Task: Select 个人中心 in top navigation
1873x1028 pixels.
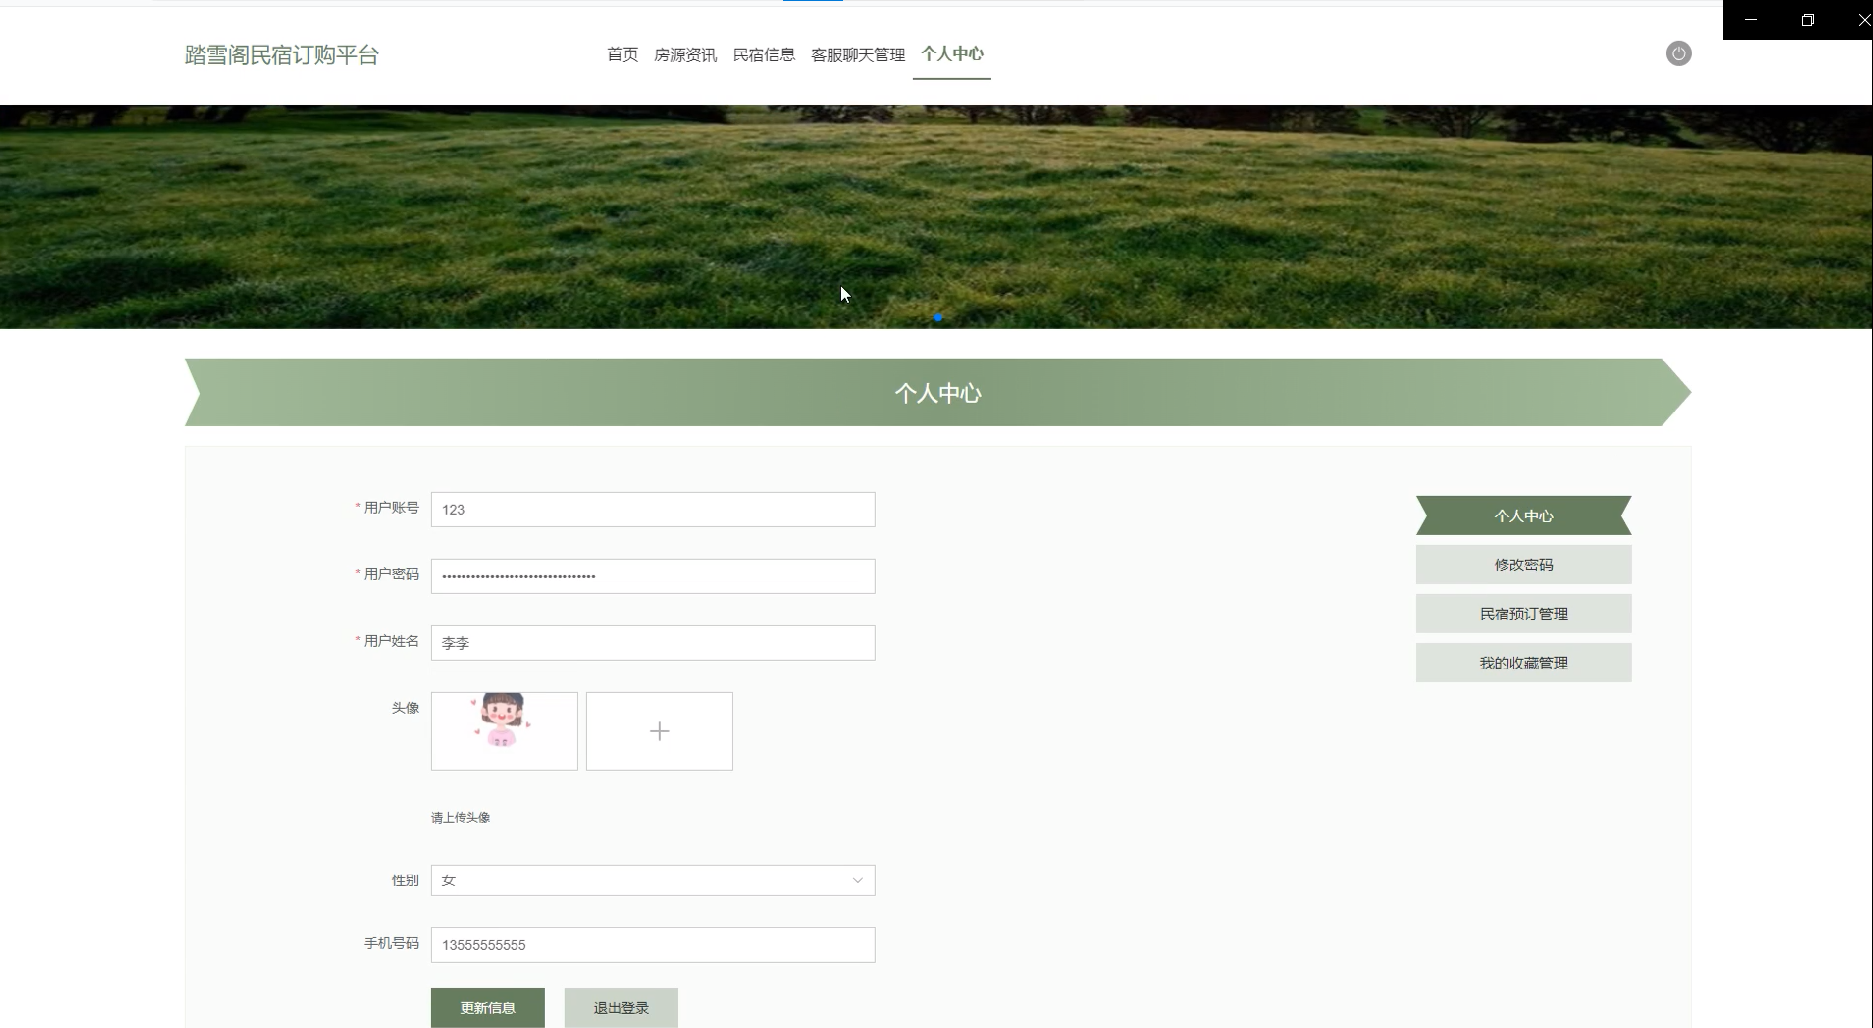Action: [x=952, y=54]
